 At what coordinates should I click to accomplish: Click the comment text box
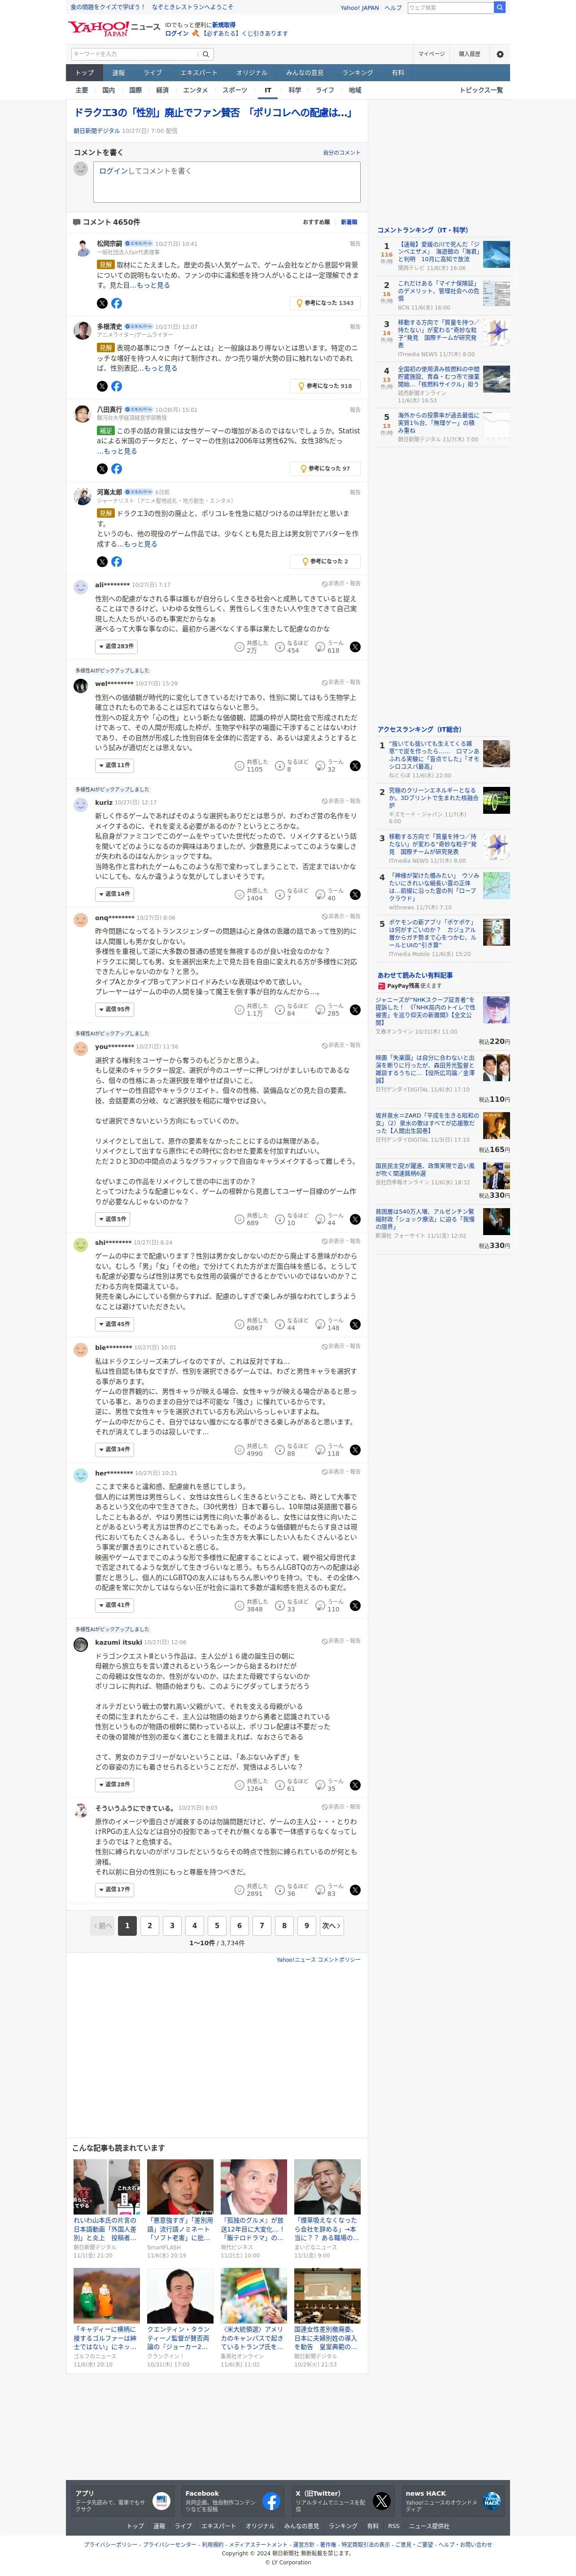[x=227, y=182]
